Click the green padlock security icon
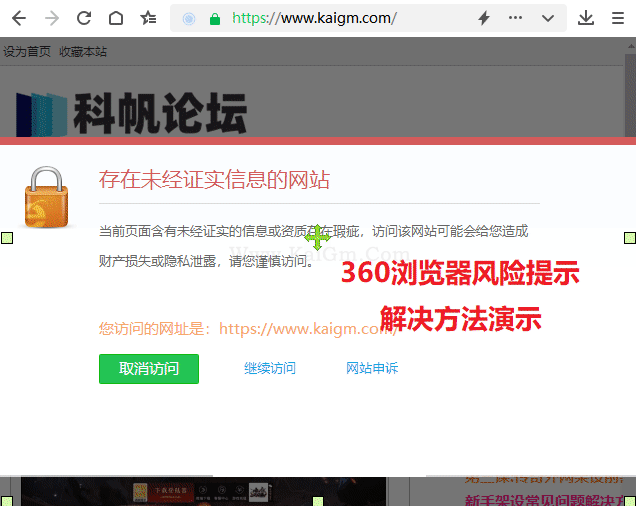 215,19
